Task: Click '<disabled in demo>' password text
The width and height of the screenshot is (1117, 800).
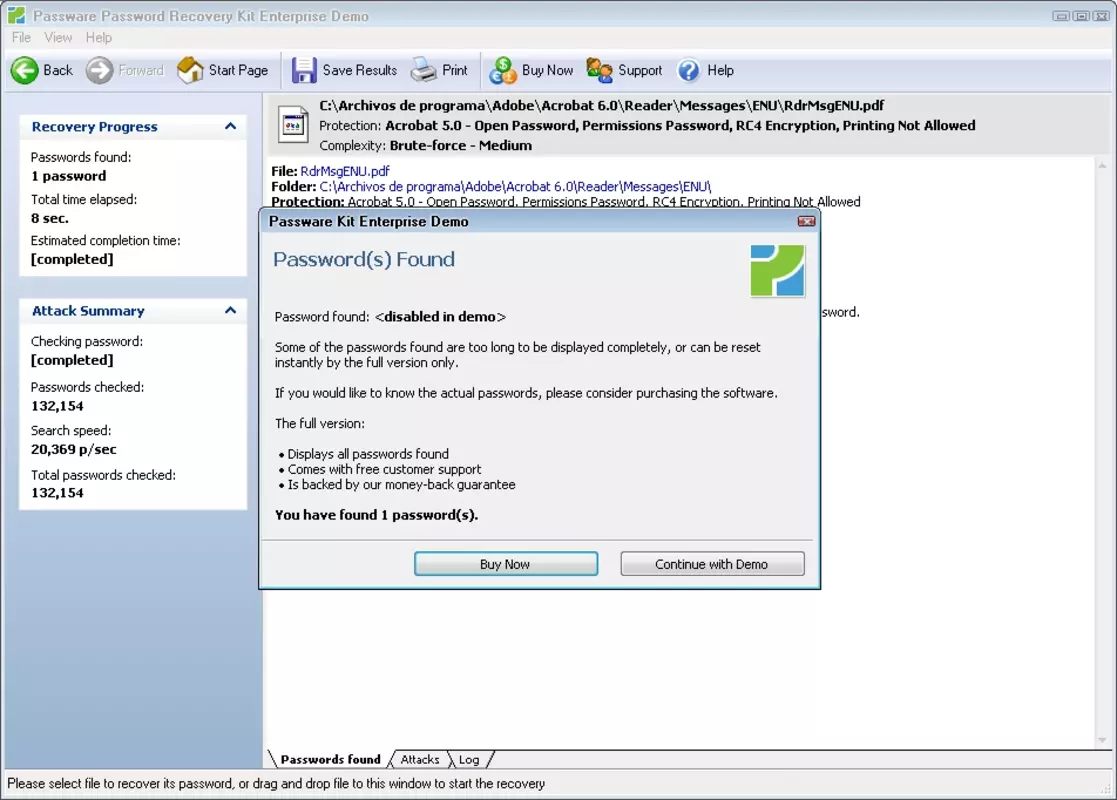Action: (x=440, y=316)
